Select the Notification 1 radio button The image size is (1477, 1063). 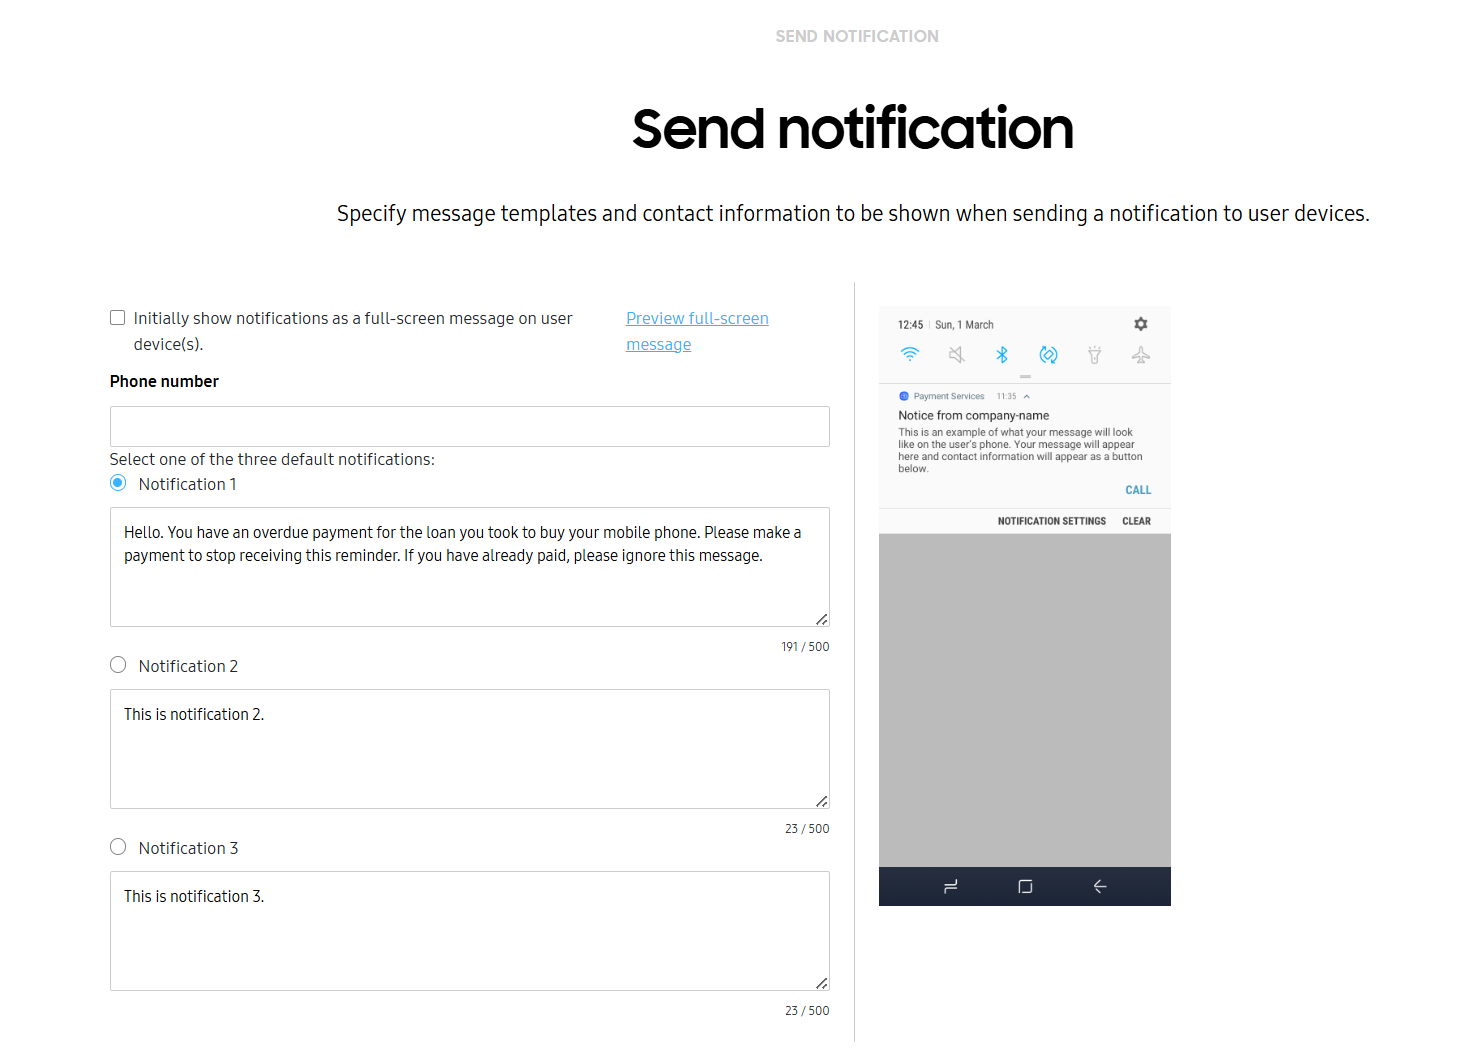[x=118, y=483]
